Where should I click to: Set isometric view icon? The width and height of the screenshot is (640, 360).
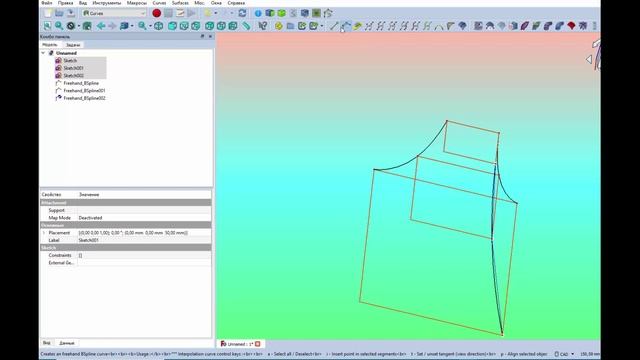point(159,26)
